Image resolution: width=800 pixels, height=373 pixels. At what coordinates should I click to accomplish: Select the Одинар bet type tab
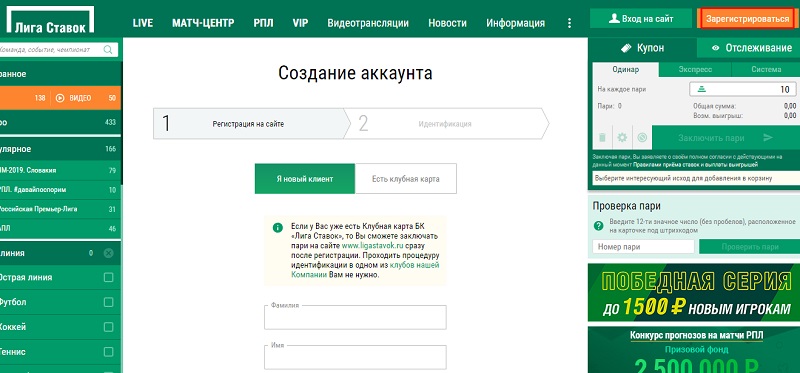click(626, 69)
